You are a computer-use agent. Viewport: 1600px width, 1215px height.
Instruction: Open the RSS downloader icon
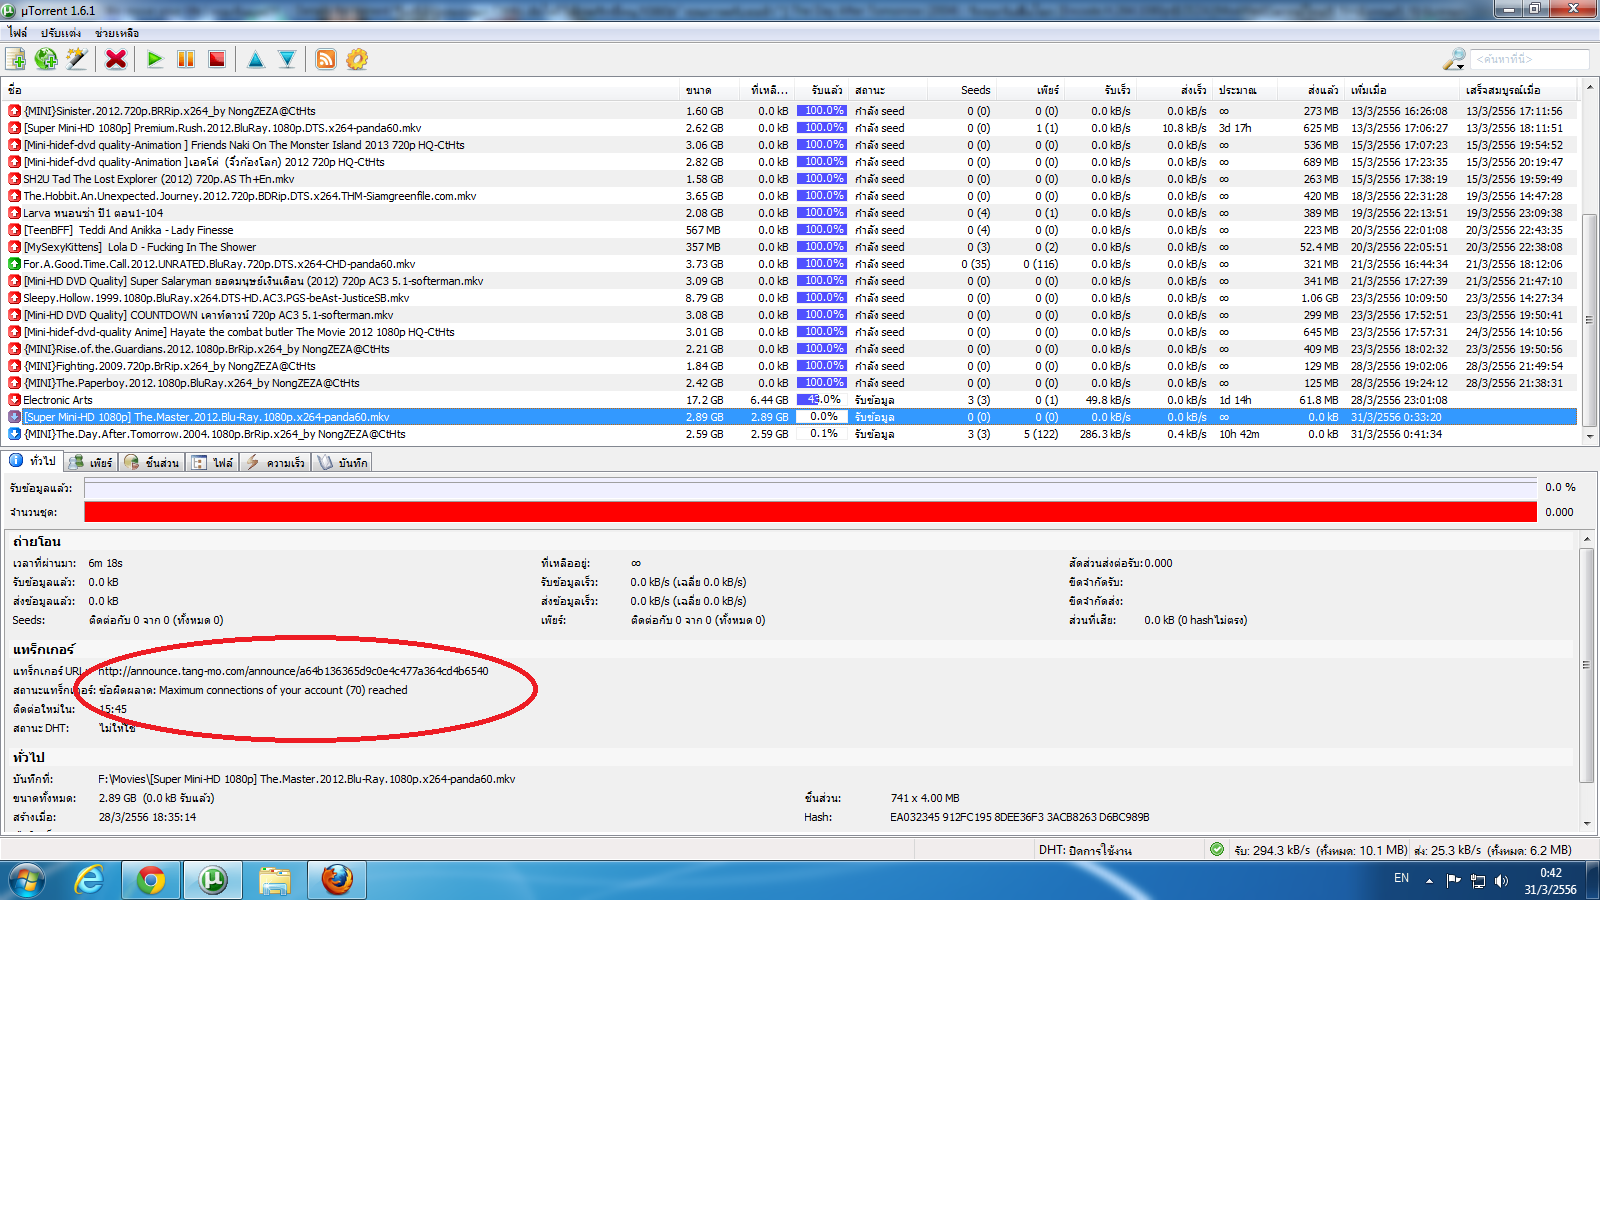pos(326,59)
